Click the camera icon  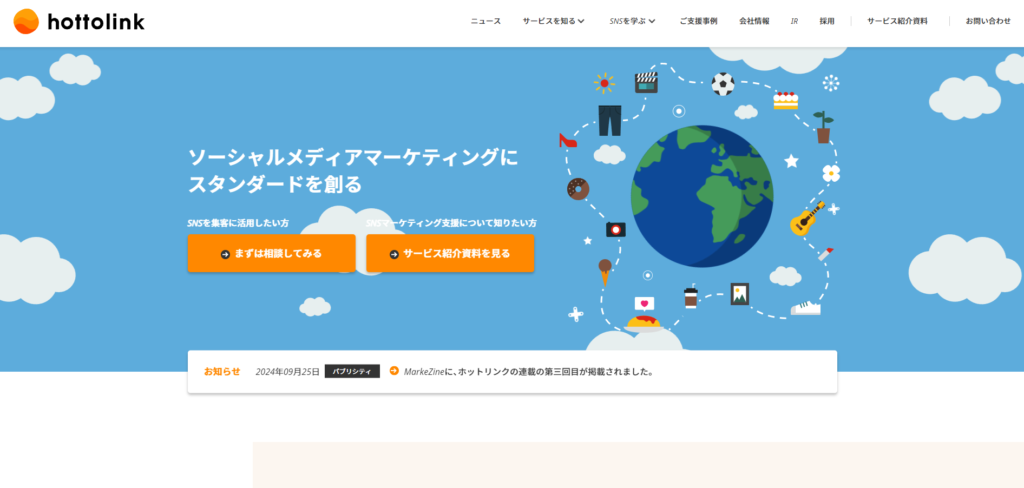point(616,229)
